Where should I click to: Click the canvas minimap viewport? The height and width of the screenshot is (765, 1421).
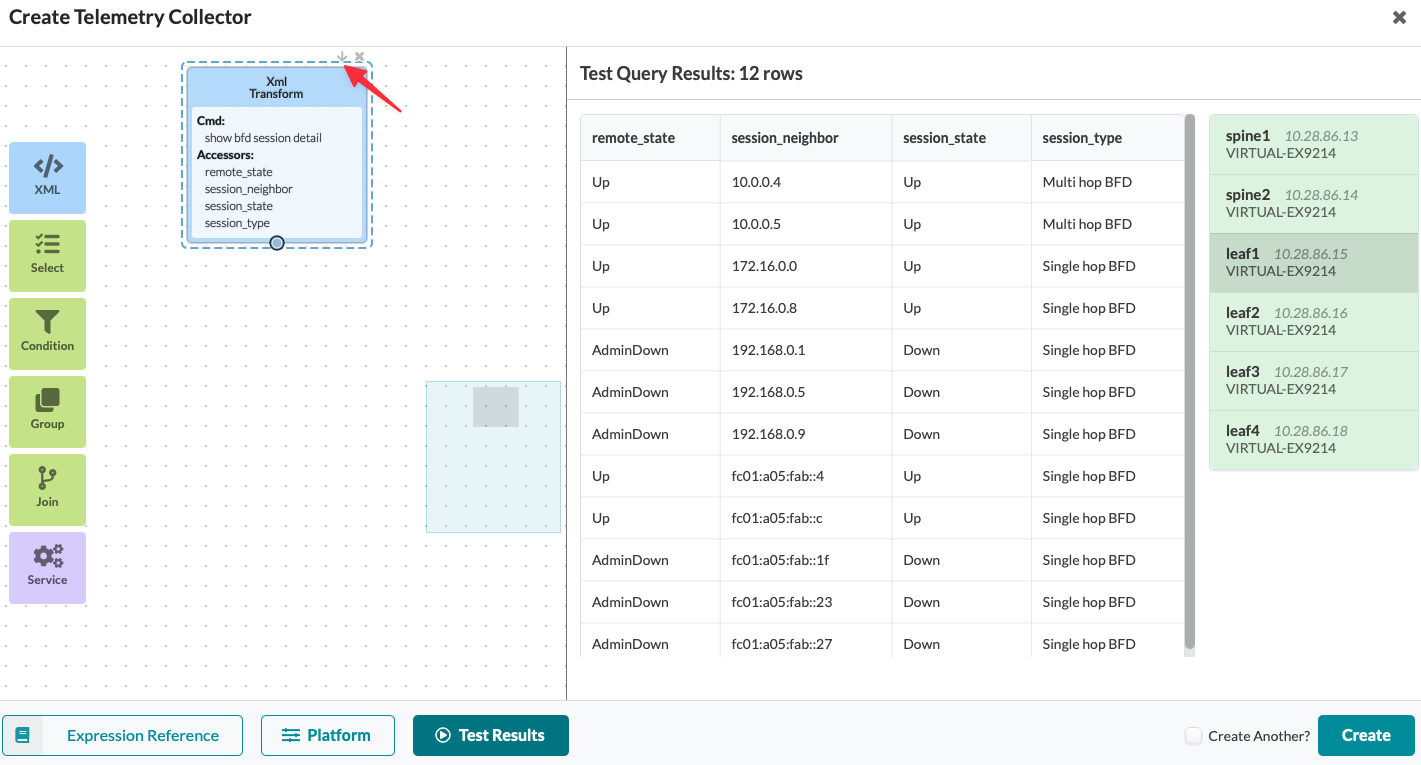click(496, 407)
